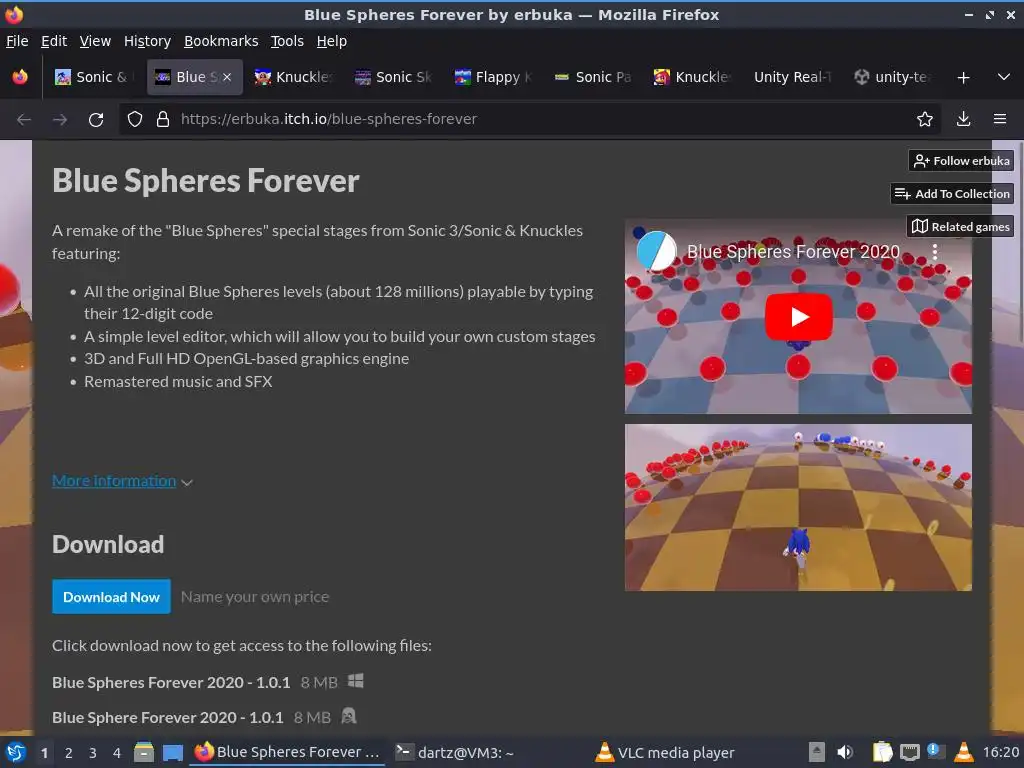This screenshot has width=1024, height=768.
Task: Open the Bookmarks menu
Action: pyautogui.click(x=221, y=41)
